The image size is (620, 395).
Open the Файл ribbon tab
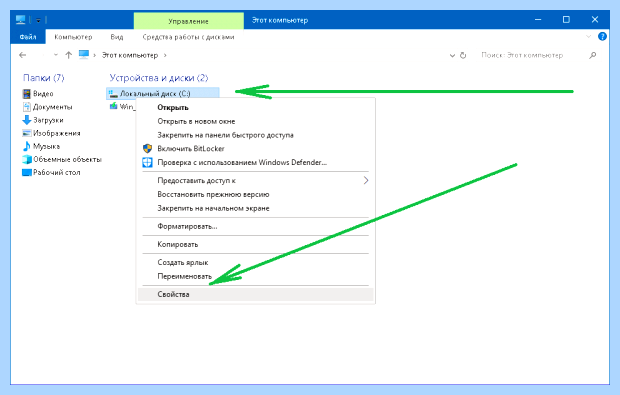tap(28, 37)
